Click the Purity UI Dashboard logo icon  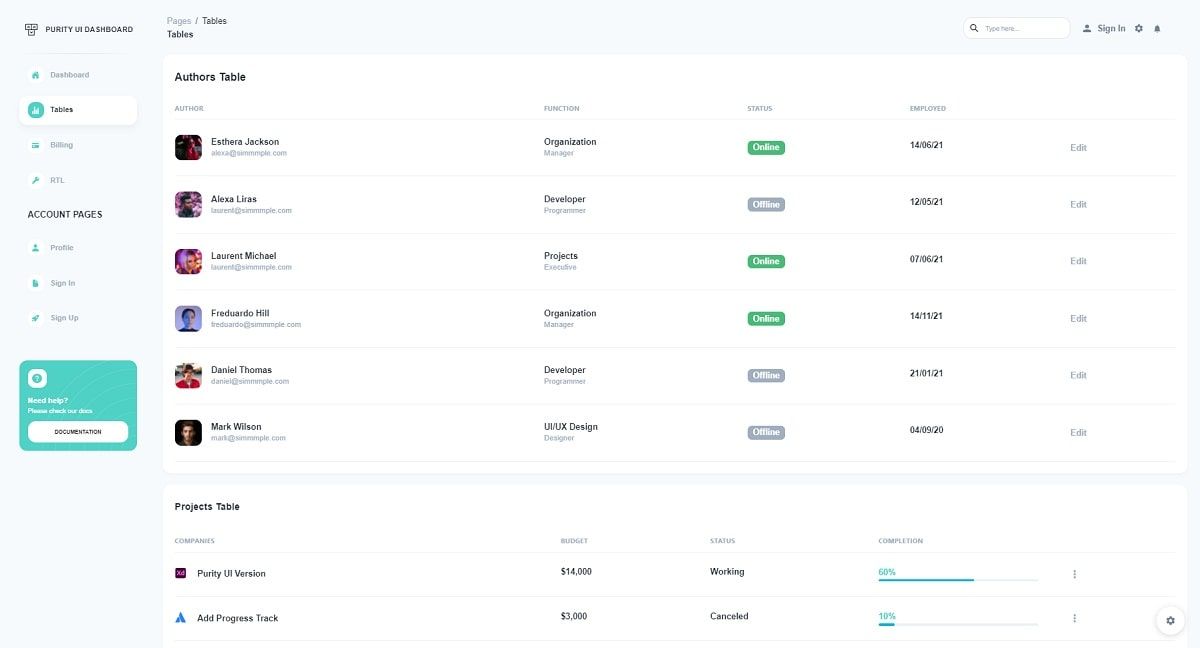coord(29,28)
